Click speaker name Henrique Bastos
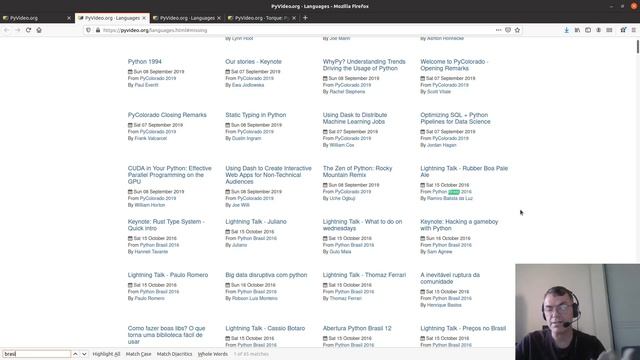 click(x=444, y=305)
